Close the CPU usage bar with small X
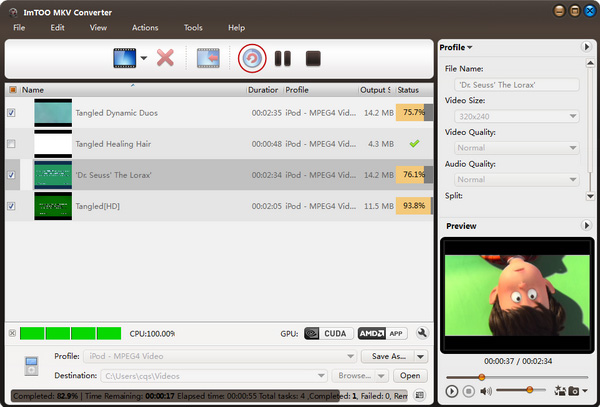Screen dimensions: 600x407 12,333
